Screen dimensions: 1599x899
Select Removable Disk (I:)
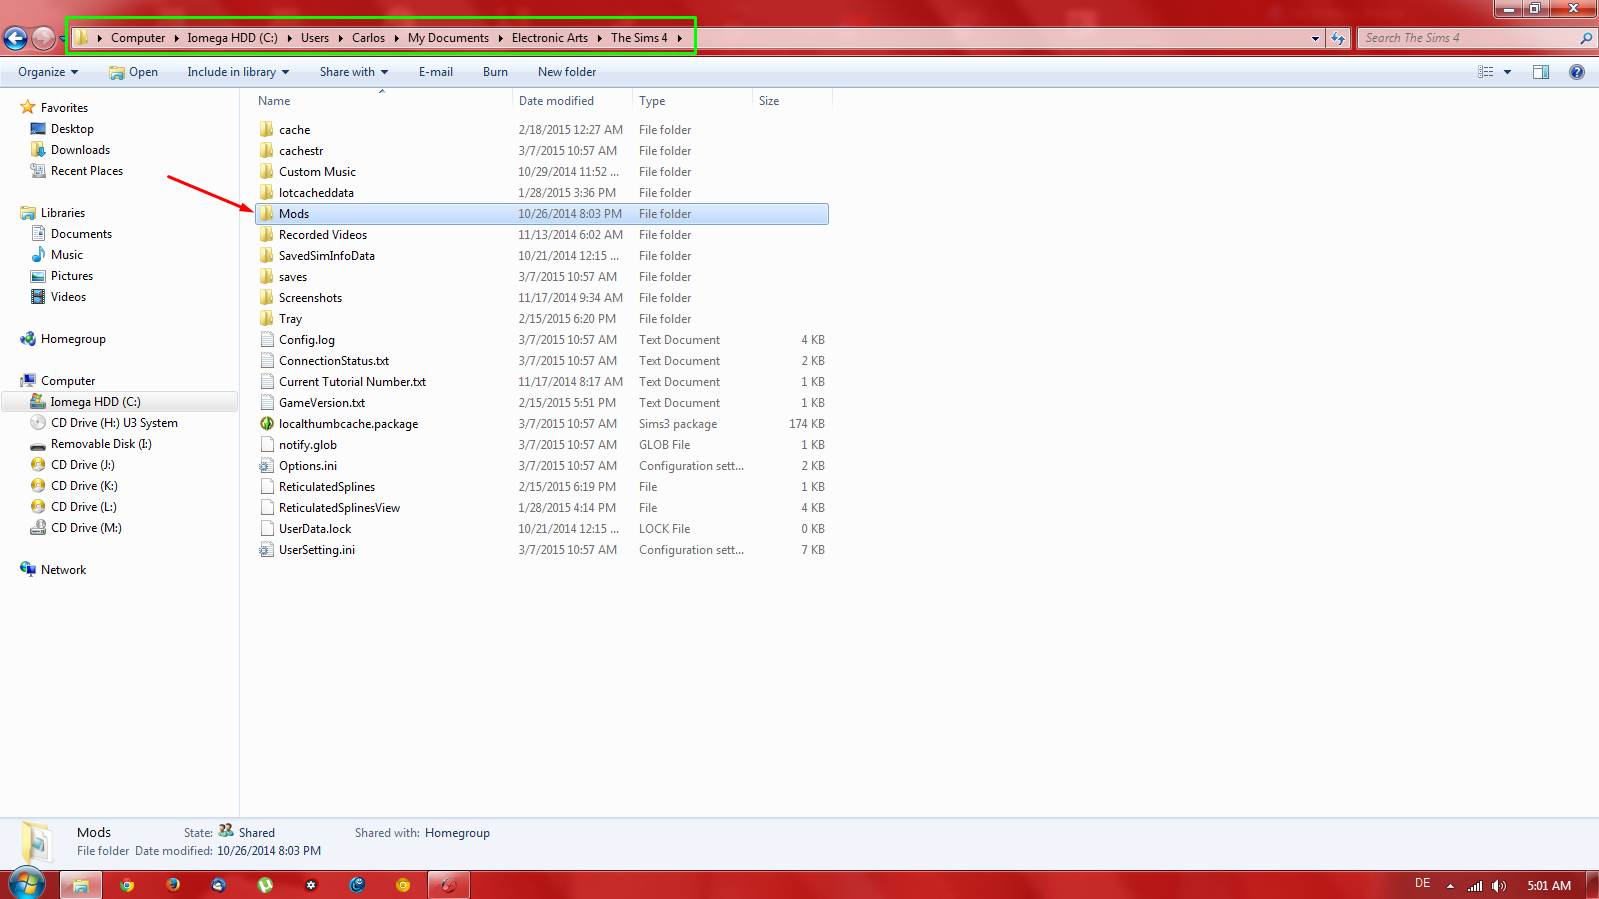coord(101,444)
